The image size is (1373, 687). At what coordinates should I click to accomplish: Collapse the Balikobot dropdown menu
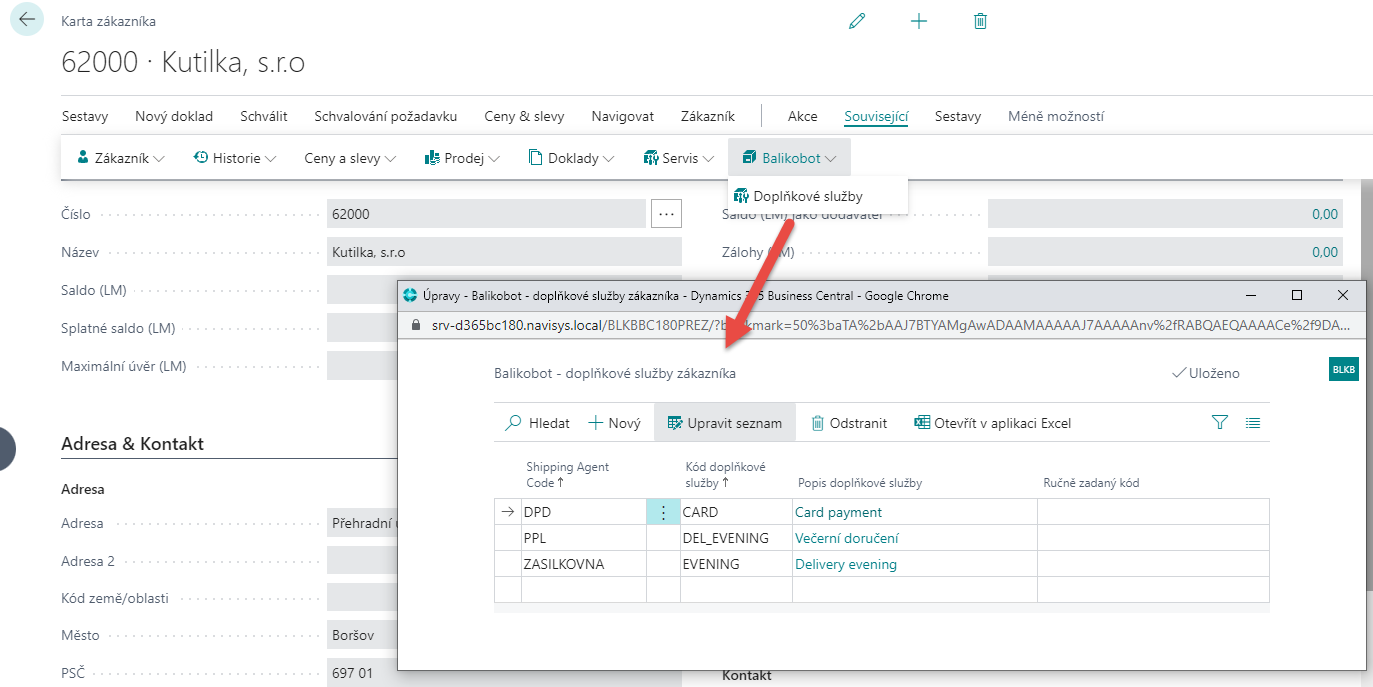pos(789,158)
